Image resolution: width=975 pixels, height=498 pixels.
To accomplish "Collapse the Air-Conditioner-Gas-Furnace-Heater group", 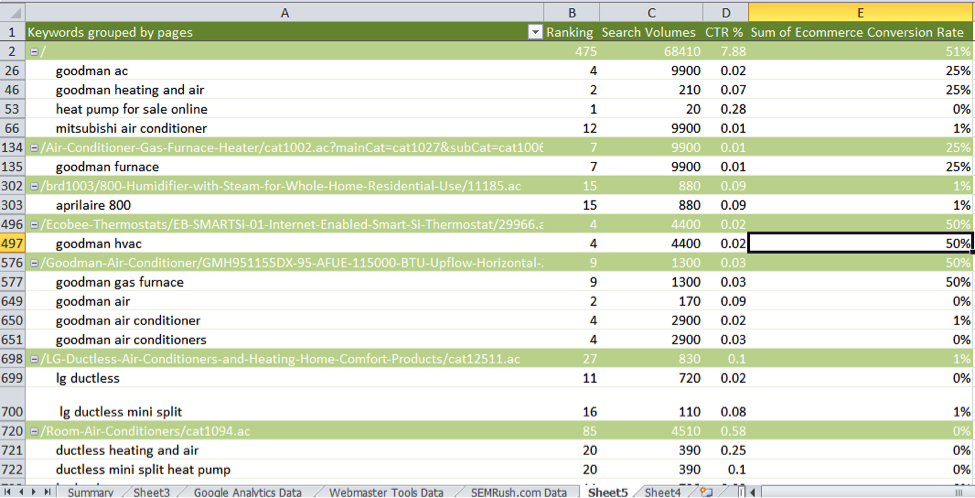I will pyautogui.click(x=34, y=148).
